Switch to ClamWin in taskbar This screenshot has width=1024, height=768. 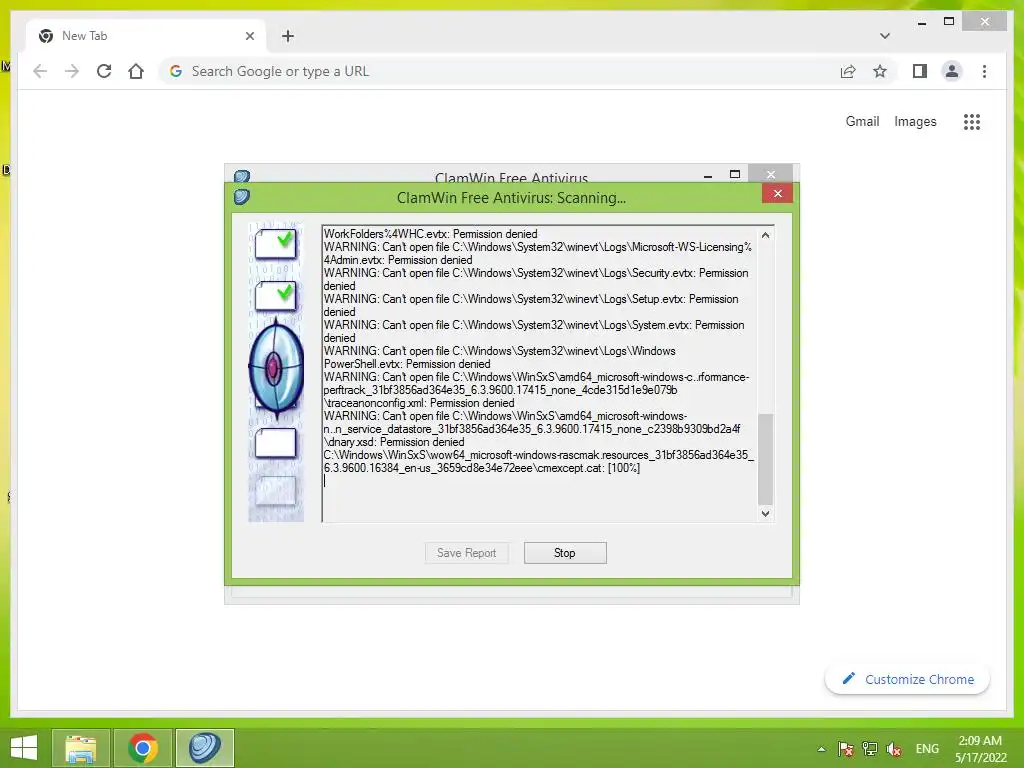205,748
